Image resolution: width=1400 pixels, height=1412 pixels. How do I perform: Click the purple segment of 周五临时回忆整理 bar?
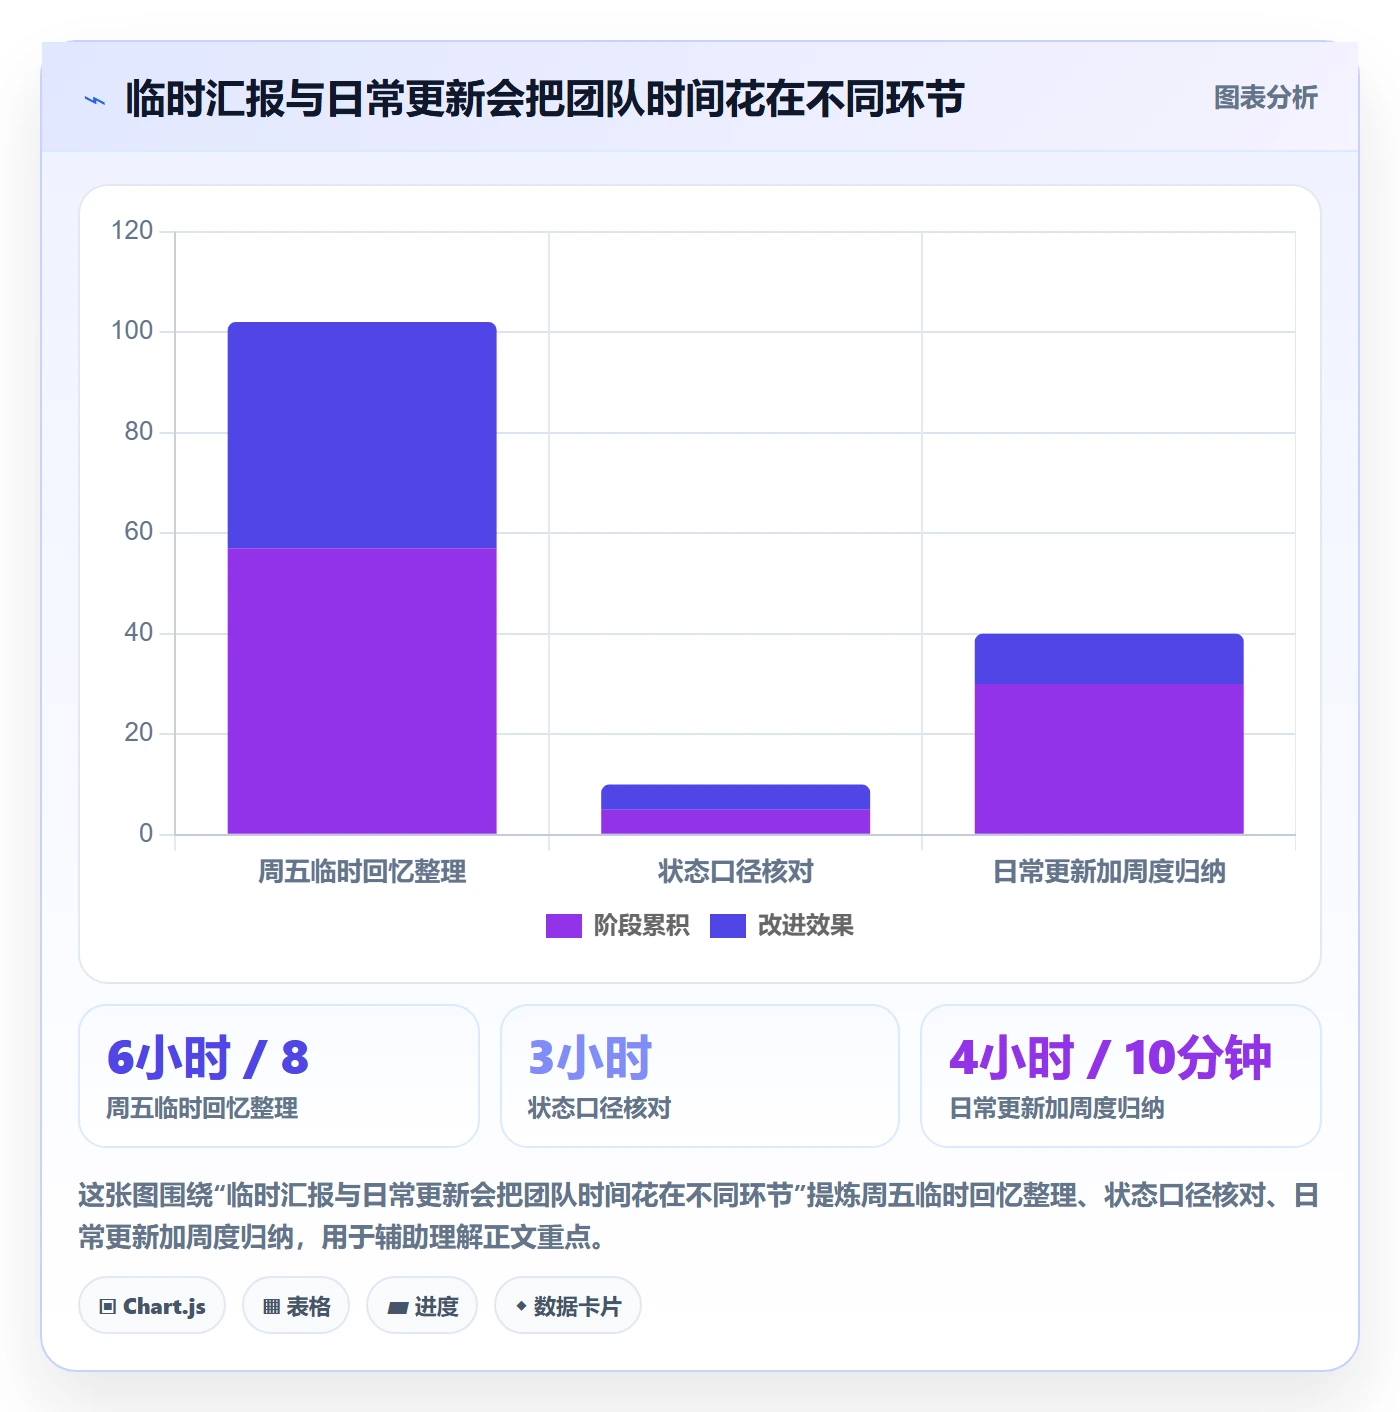[x=362, y=691]
